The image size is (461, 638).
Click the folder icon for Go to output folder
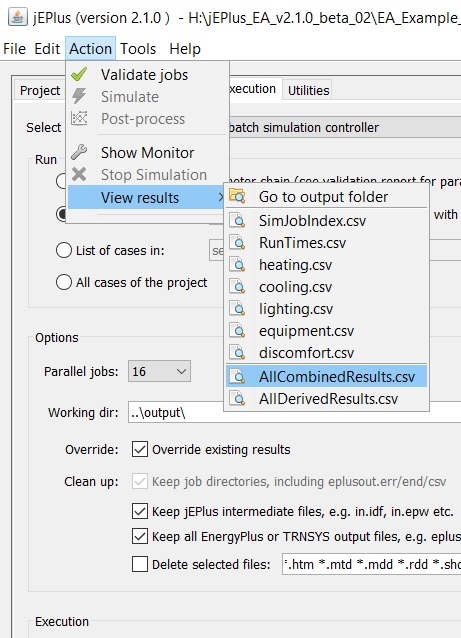[x=237, y=196]
